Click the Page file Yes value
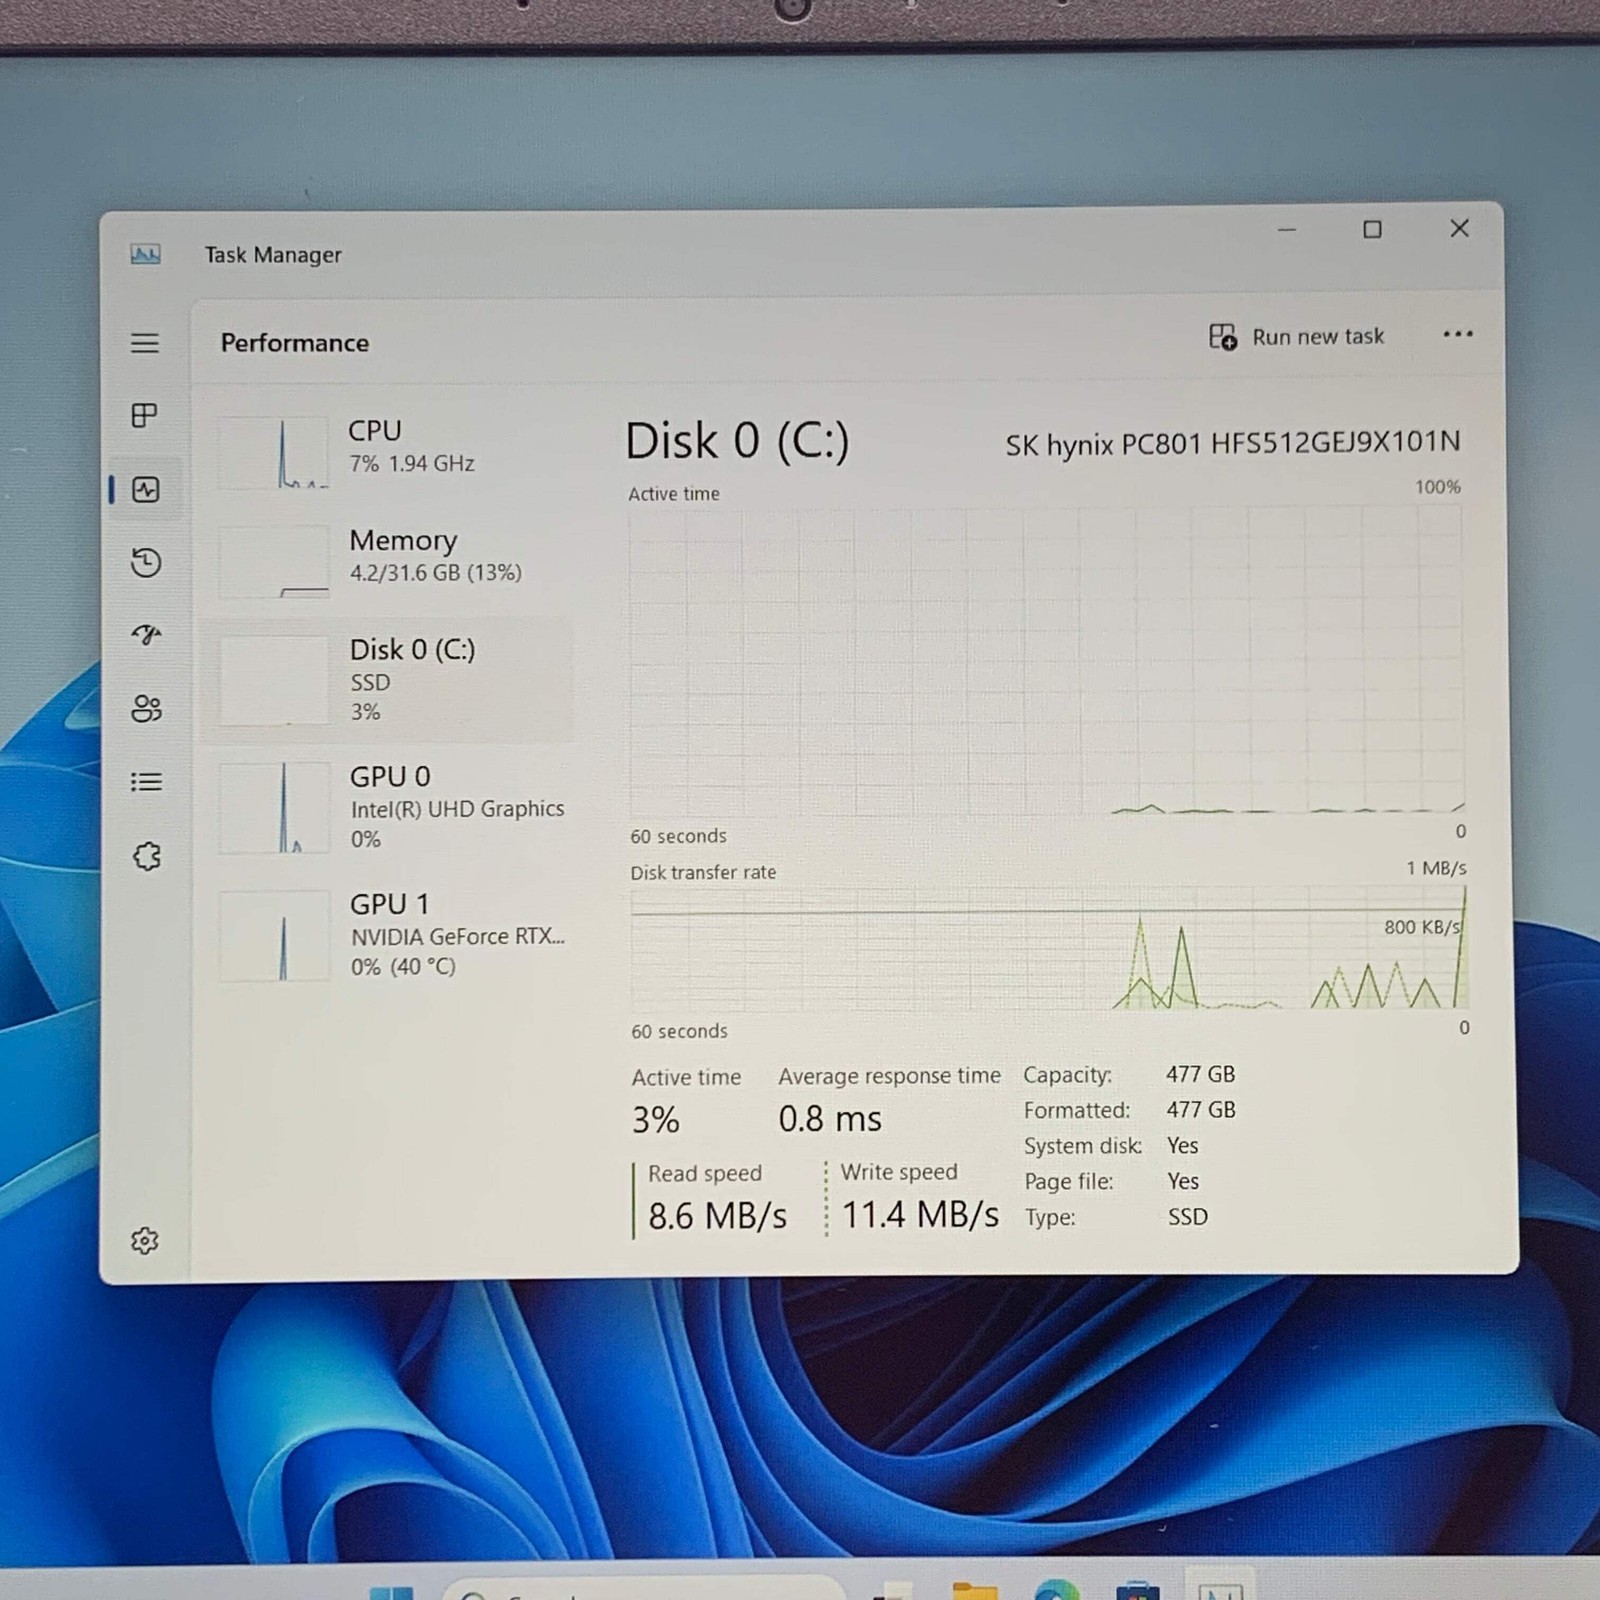 click(x=1182, y=1181)
